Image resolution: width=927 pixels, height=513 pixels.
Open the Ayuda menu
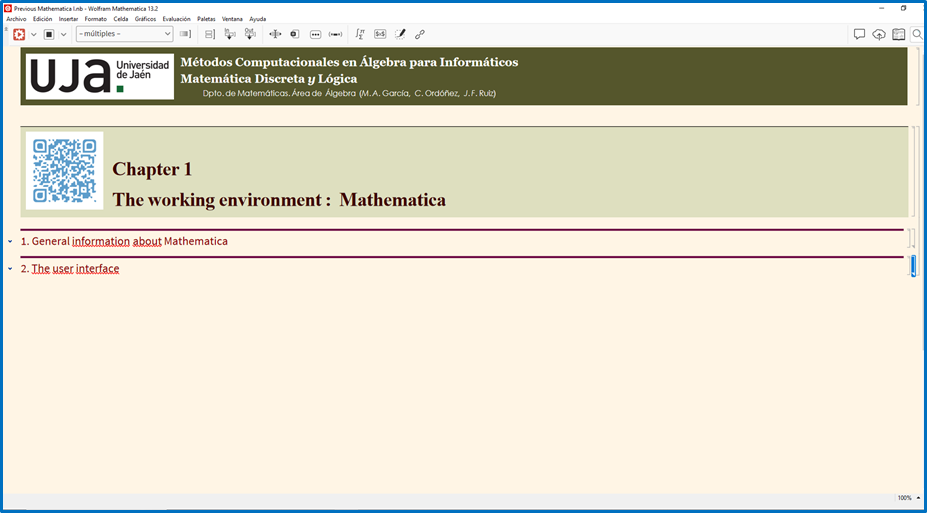click(257, 19)
